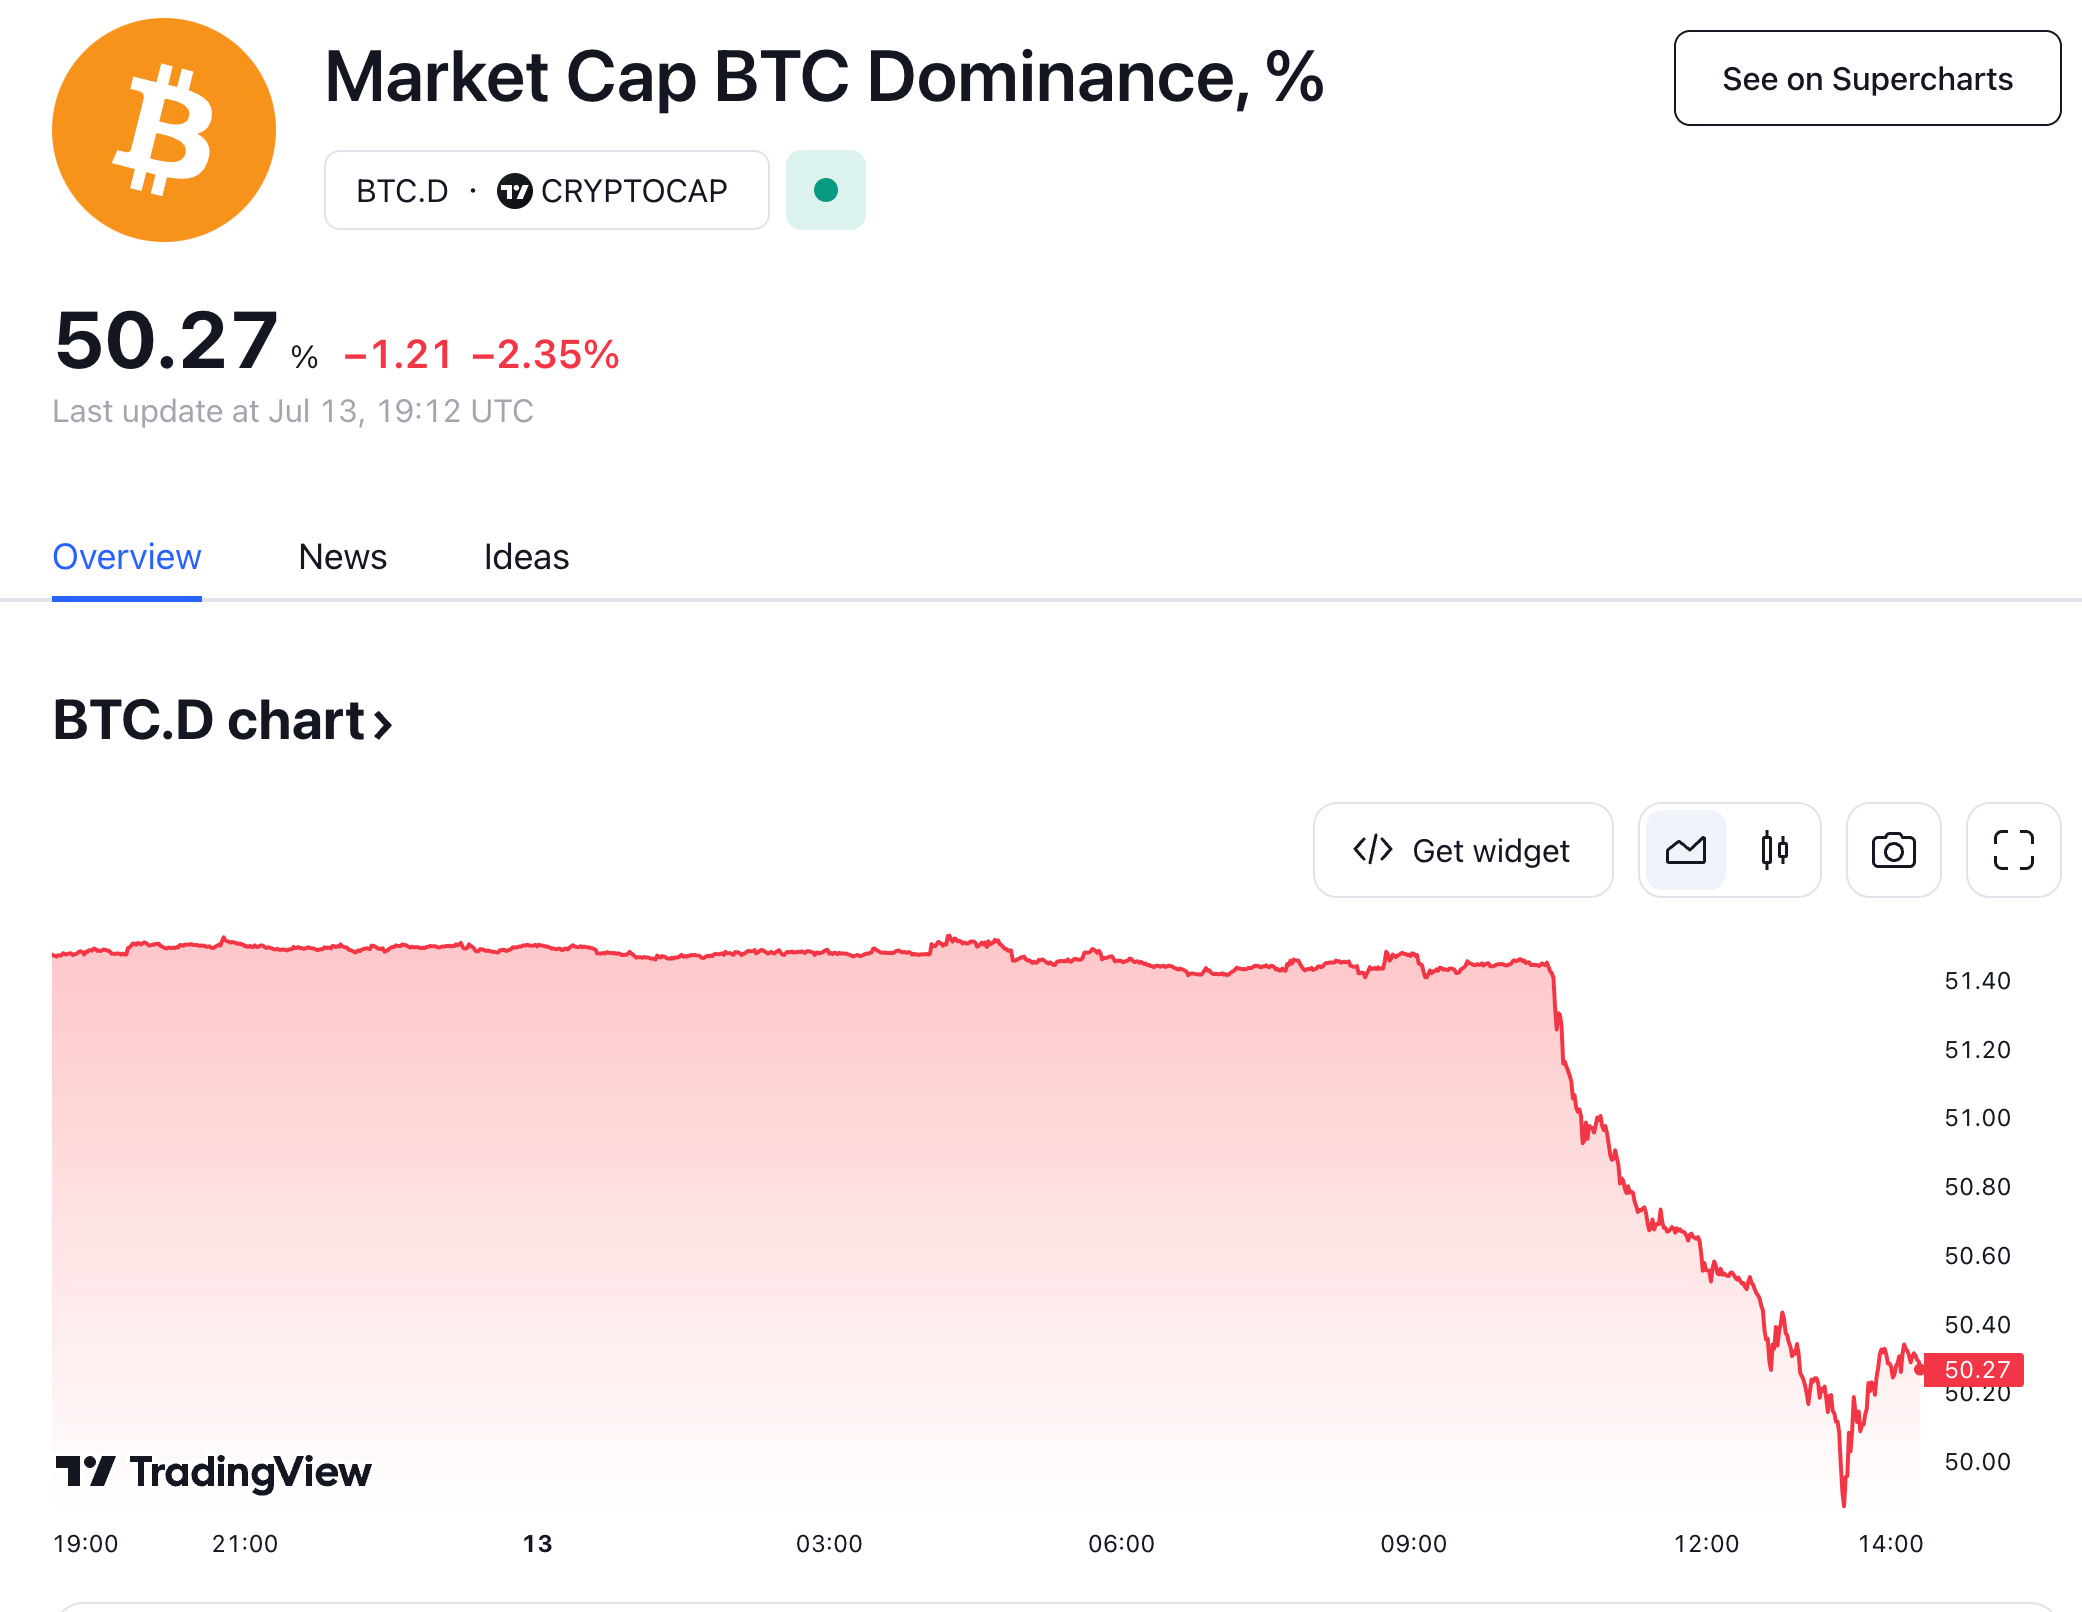This screenshot has width=2082, height=1612.
Task: Switch to the News tab
Action: [x=341, y=557]
